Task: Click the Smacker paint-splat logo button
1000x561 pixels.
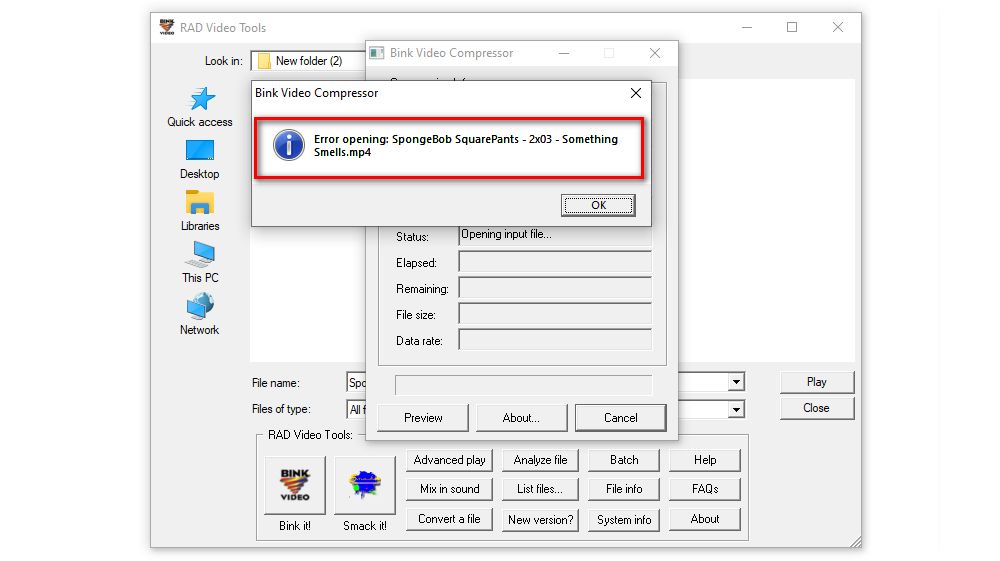Action: point(365,485)
